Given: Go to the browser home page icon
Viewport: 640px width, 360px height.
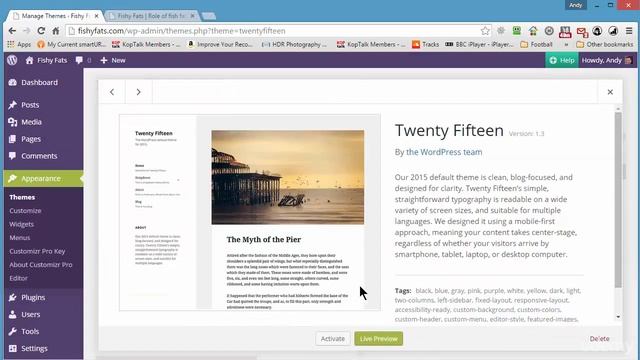Looking at the screenshot, I should pyautogui.click(x=56, y=31).
